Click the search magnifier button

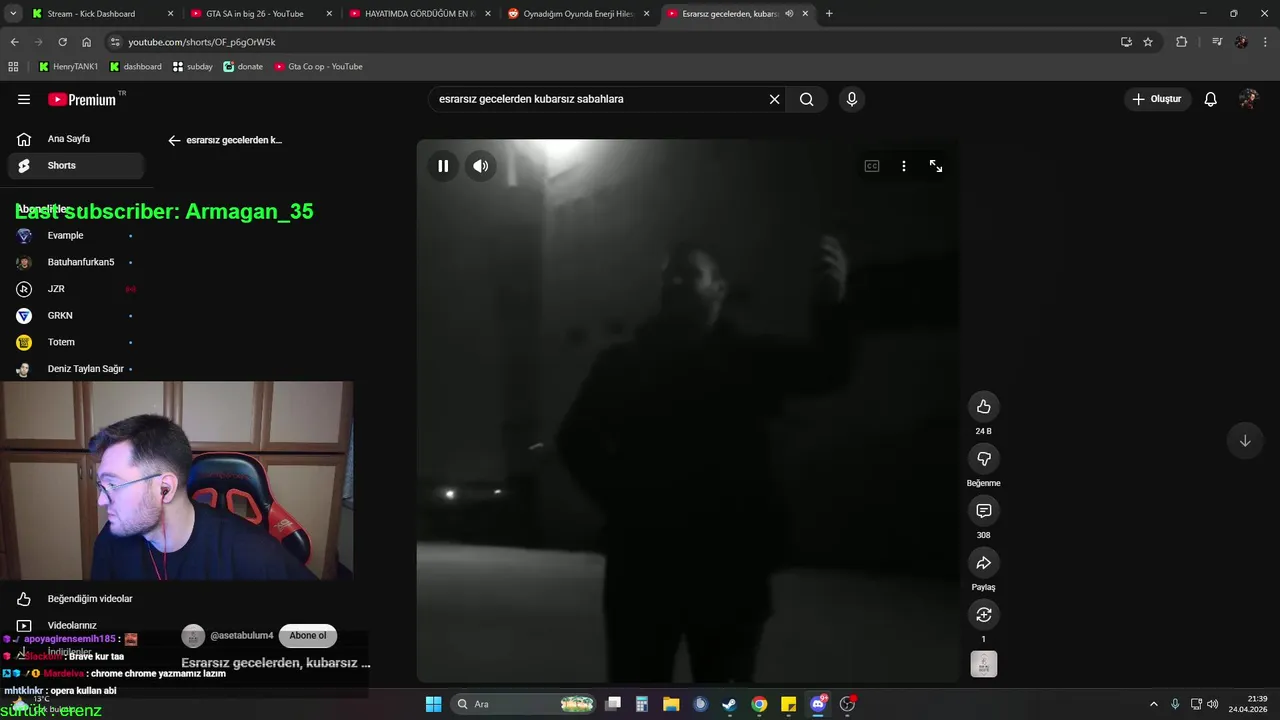807,99
